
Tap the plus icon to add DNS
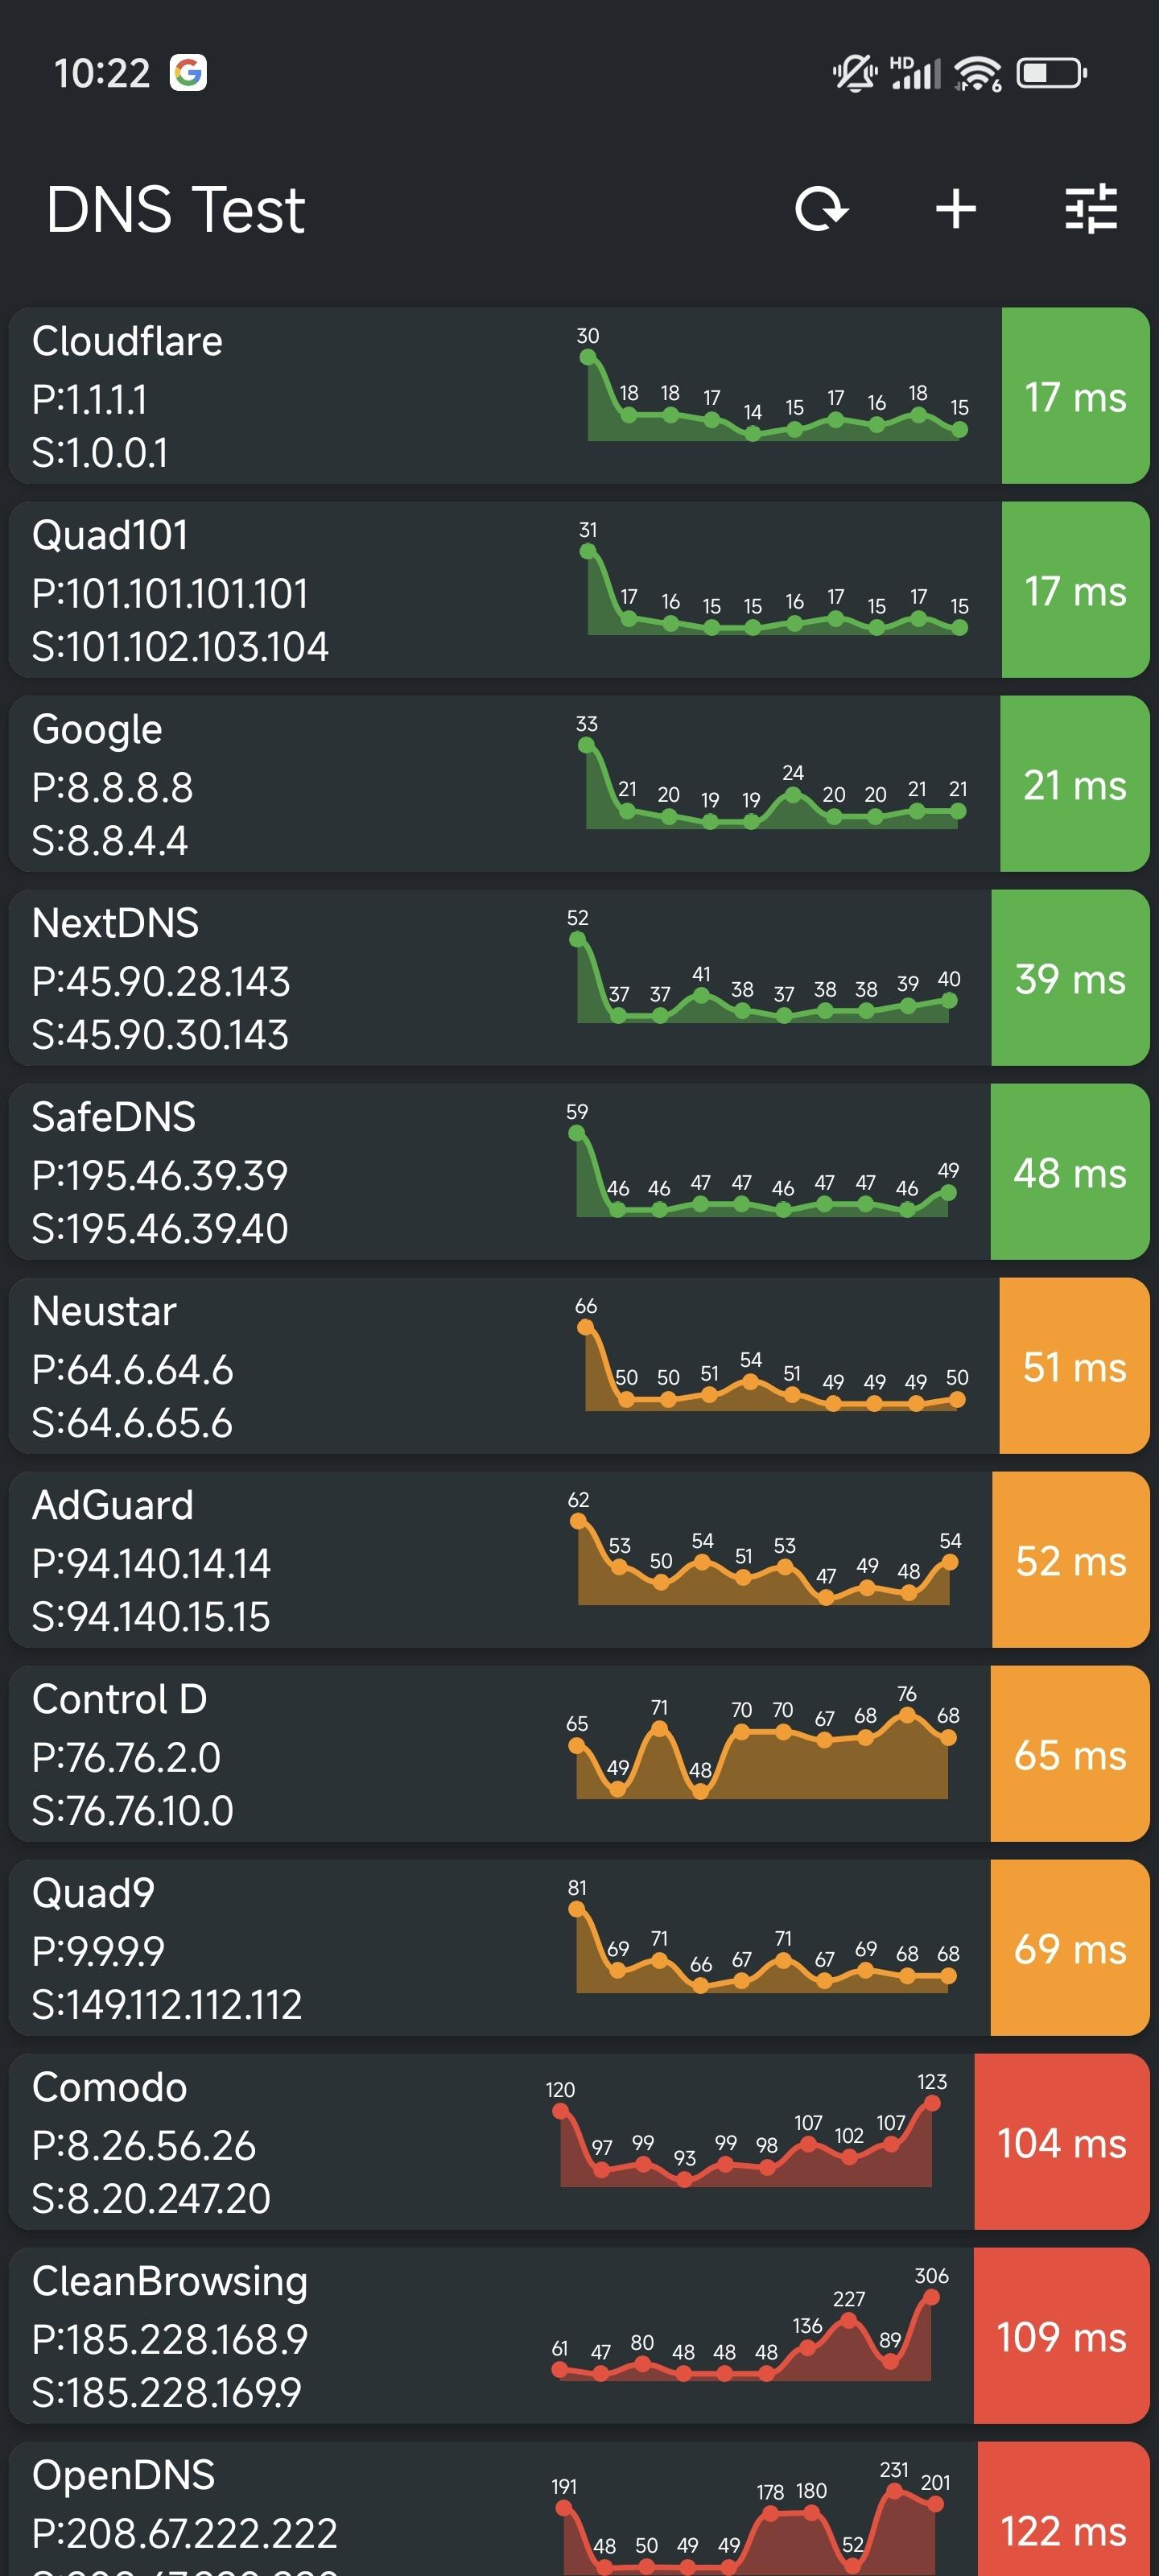tap(955, 209)
